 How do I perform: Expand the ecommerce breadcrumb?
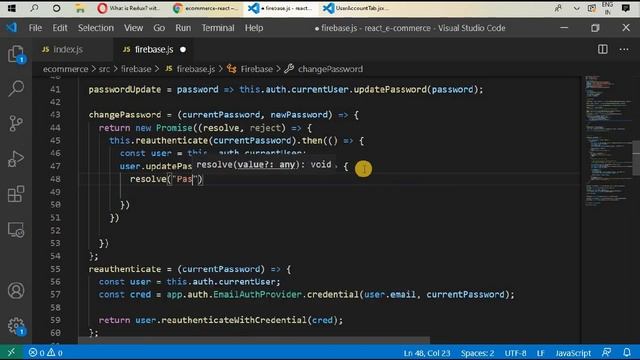pyautogui.click(x=65, y=69)
